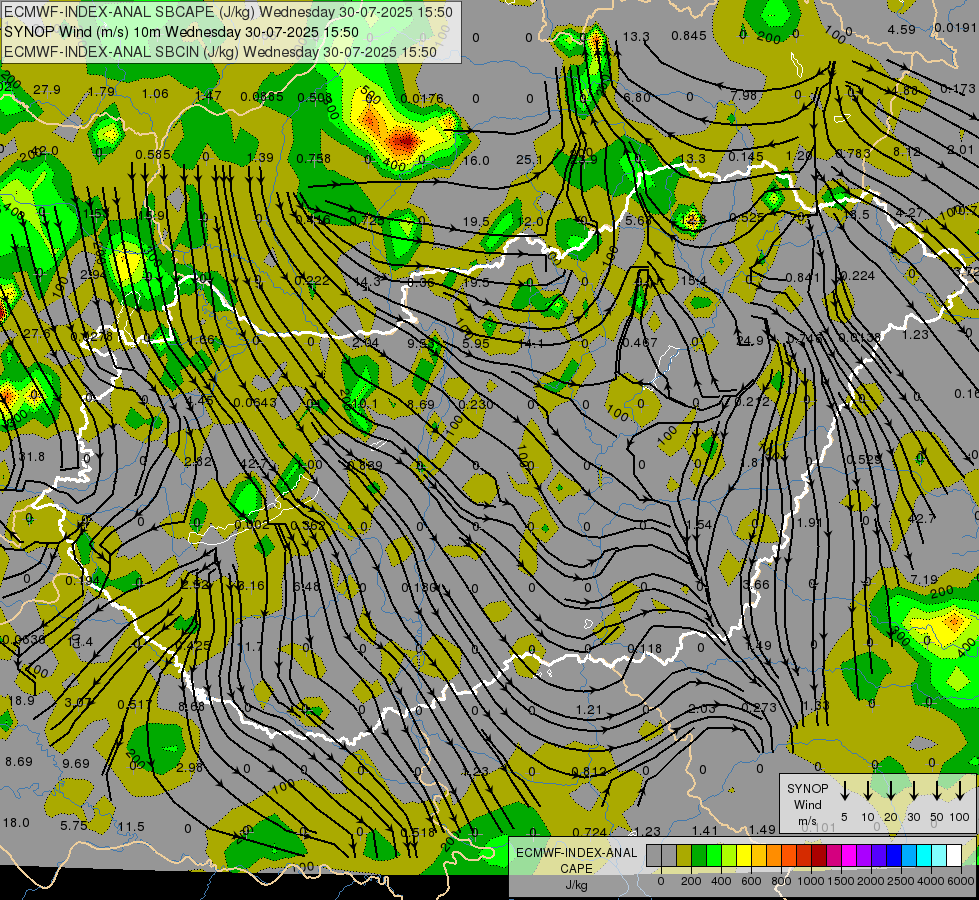979x900 pixels.
Task: Click the map value 0.845
Action: pos(689,36)
